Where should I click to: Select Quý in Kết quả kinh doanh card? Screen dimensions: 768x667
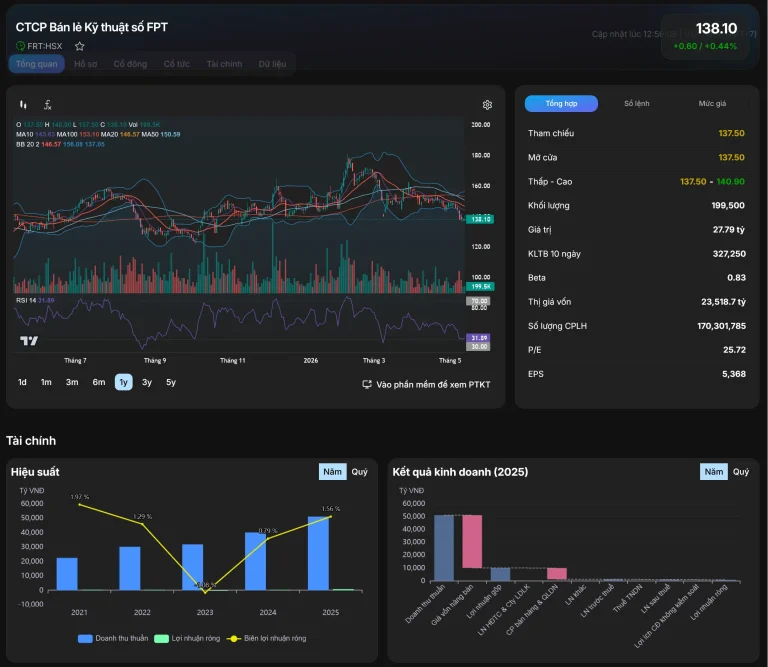point(741,472)
